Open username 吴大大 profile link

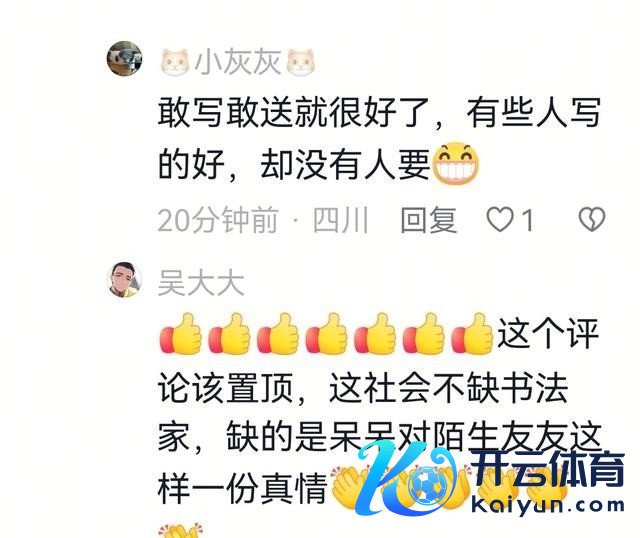(x=201, y=282)
